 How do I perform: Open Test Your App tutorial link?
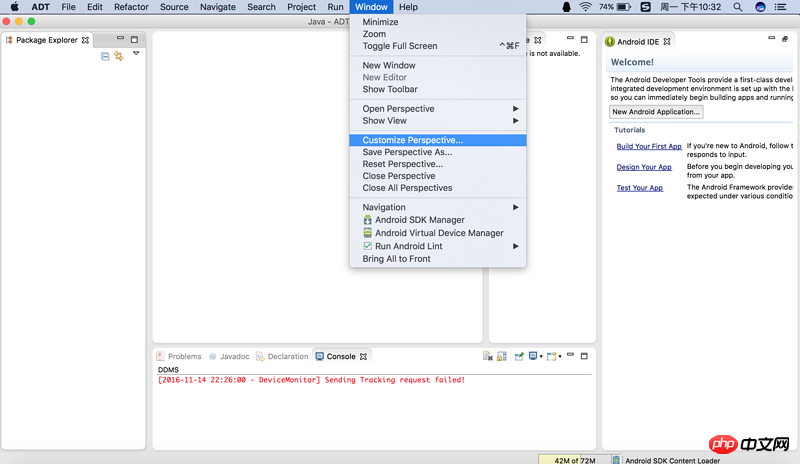coord(640,188)
